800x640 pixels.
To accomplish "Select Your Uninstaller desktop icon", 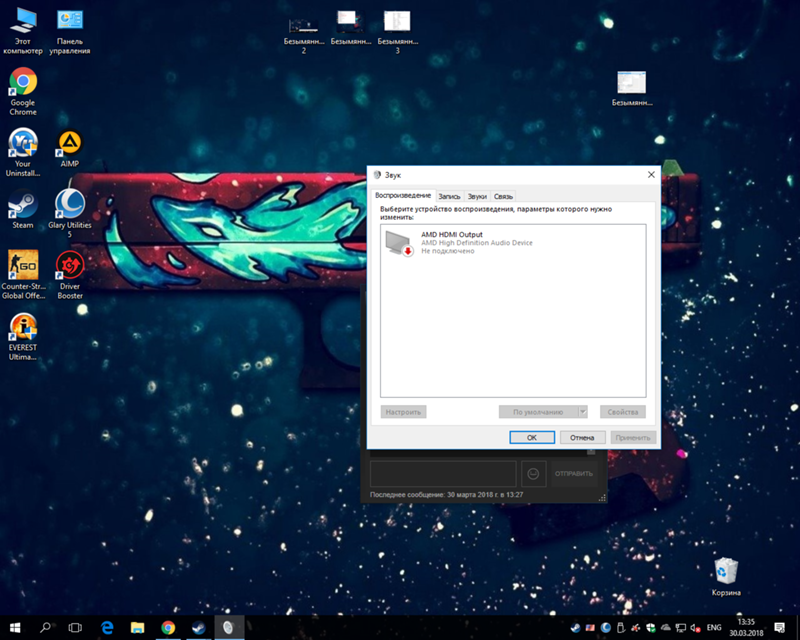I will coord(23,152).
